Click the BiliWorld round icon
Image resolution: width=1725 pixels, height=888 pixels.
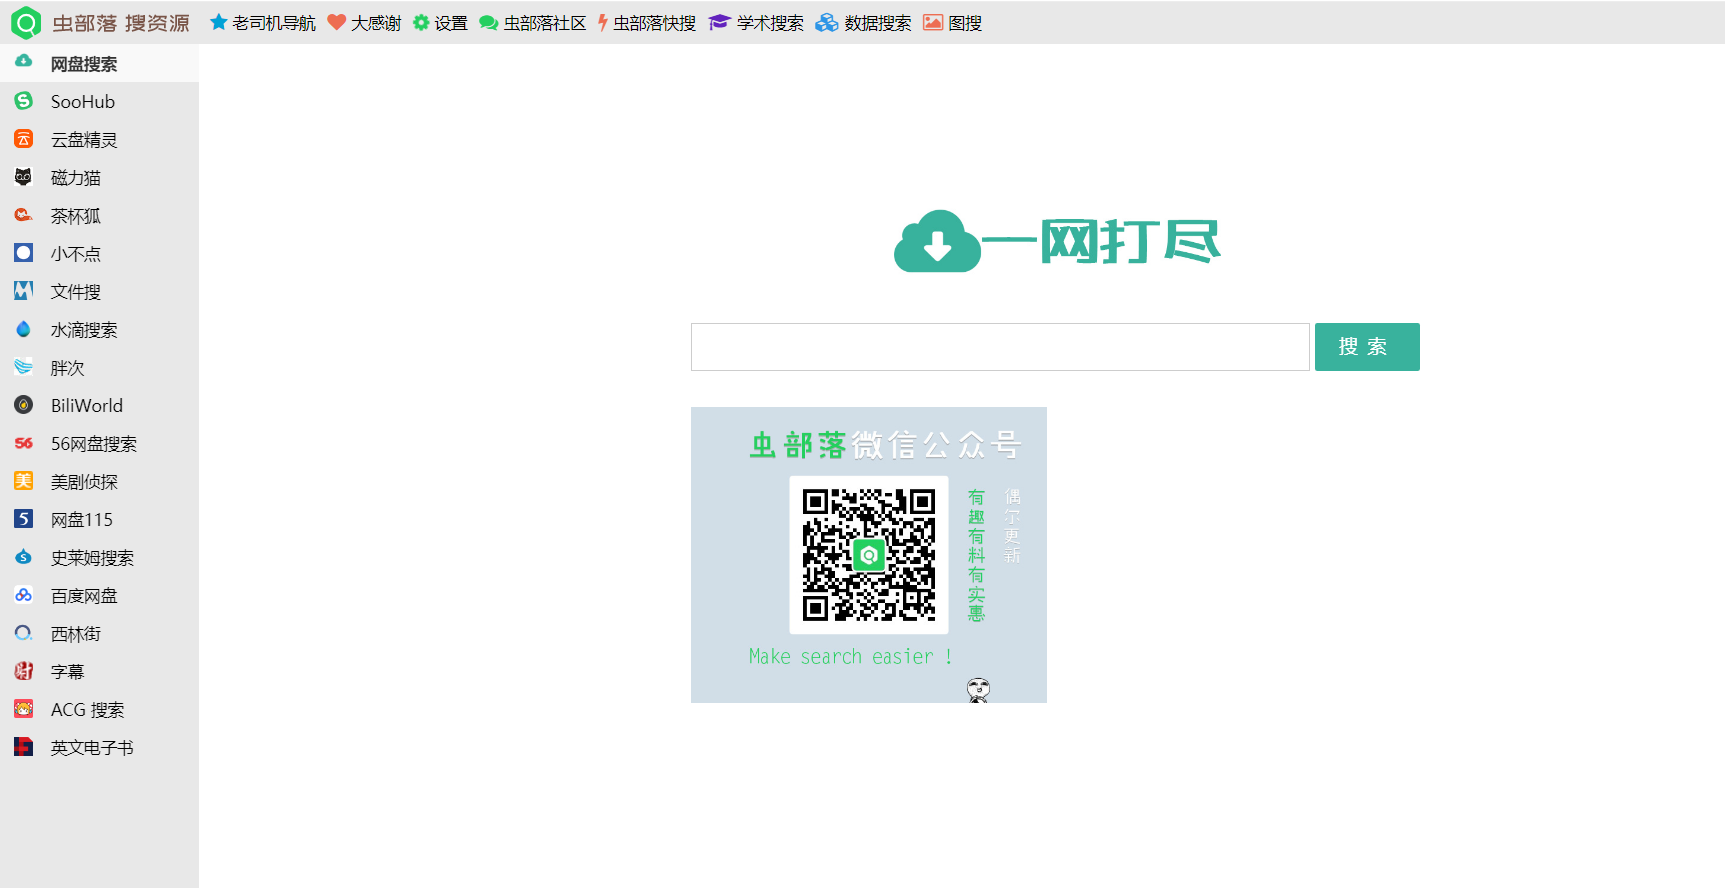pos(24,405)
